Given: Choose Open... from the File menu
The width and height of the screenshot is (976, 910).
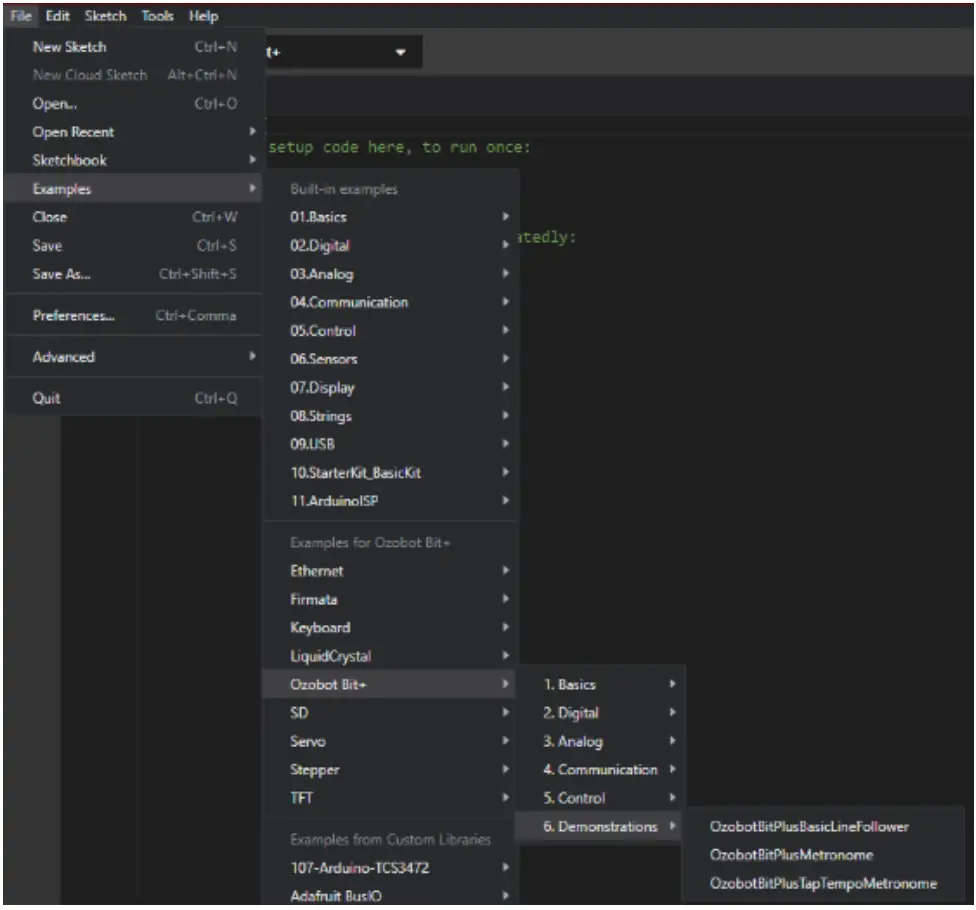Looking at the screenshot, I should (x=134, y=103).
